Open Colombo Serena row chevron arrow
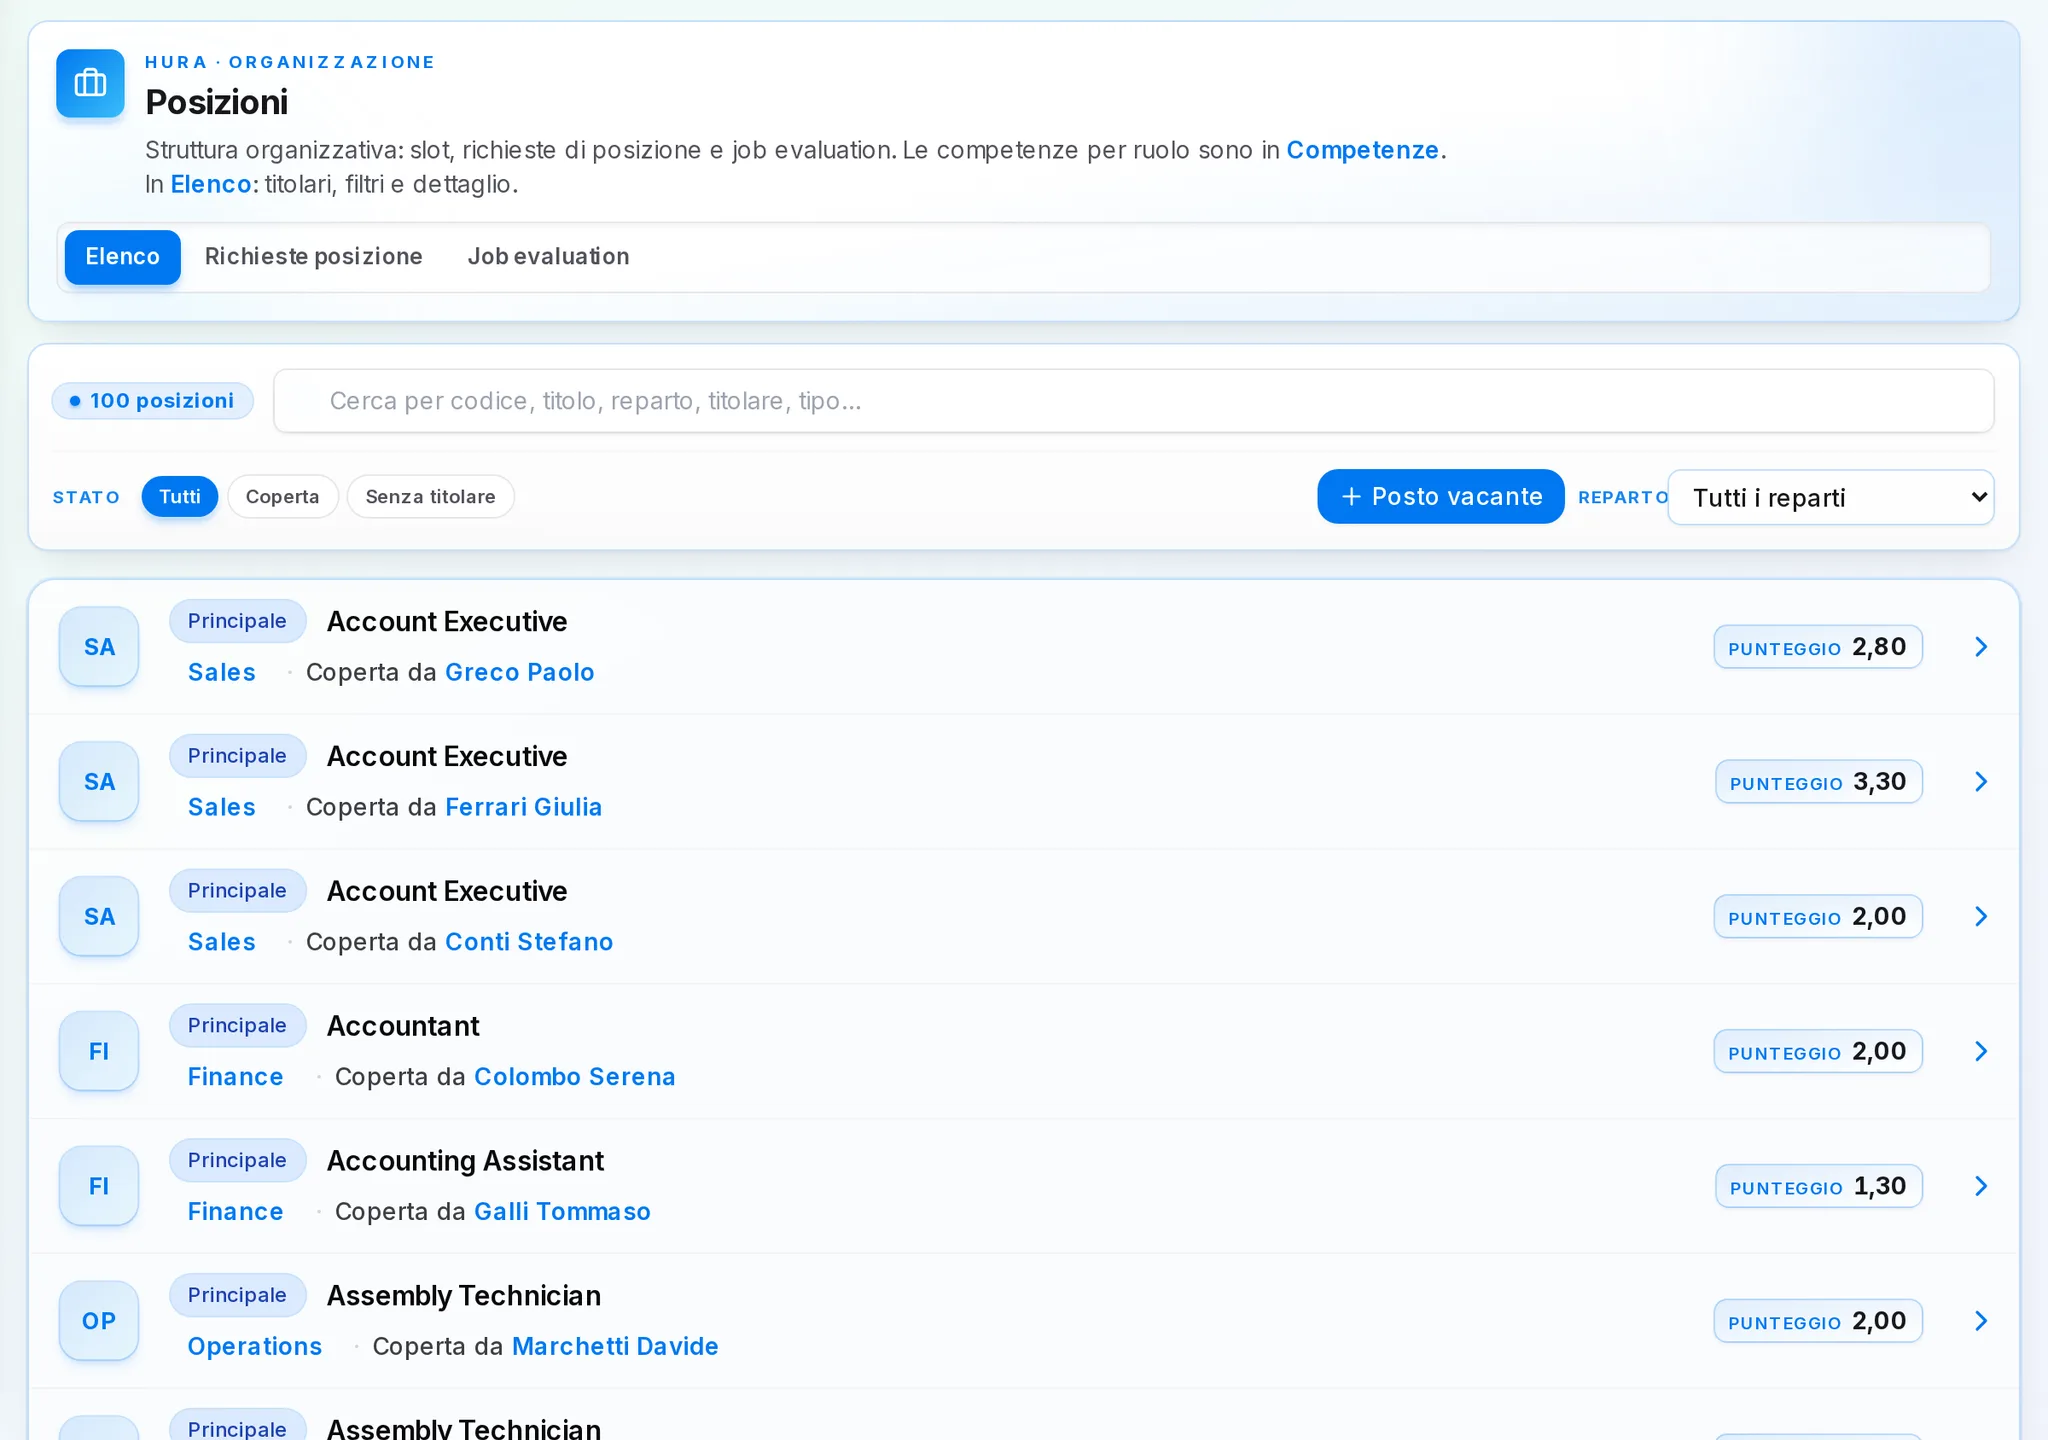The width and height of the screenshot is (2048, 1440). click(1981, 1052)
